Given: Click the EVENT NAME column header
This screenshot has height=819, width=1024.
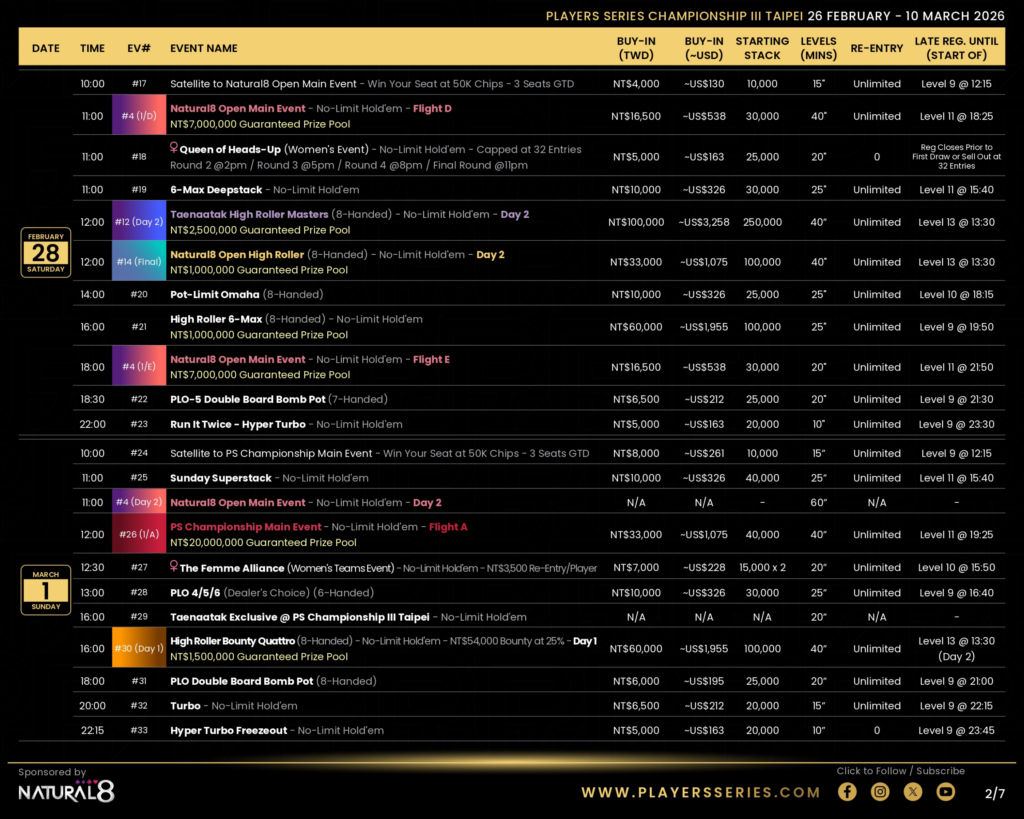Looking at the screenshot, I should point(204,48).
